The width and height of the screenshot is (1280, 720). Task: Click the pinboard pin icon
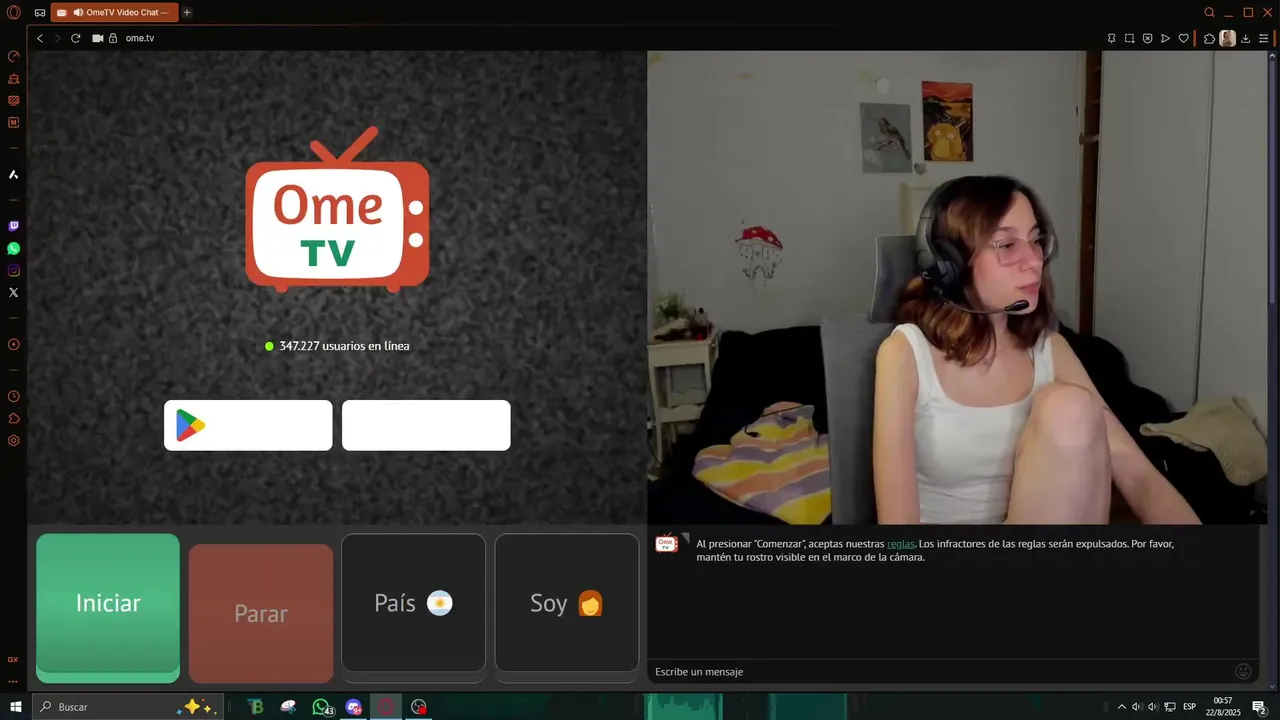tap(1111, 38)
